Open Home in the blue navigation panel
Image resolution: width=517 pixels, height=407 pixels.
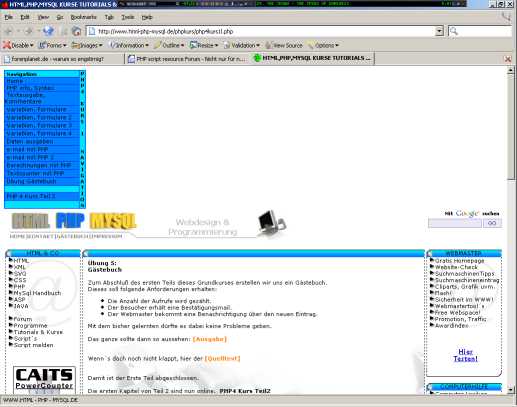pyautogui.click(x=15, y=81)
